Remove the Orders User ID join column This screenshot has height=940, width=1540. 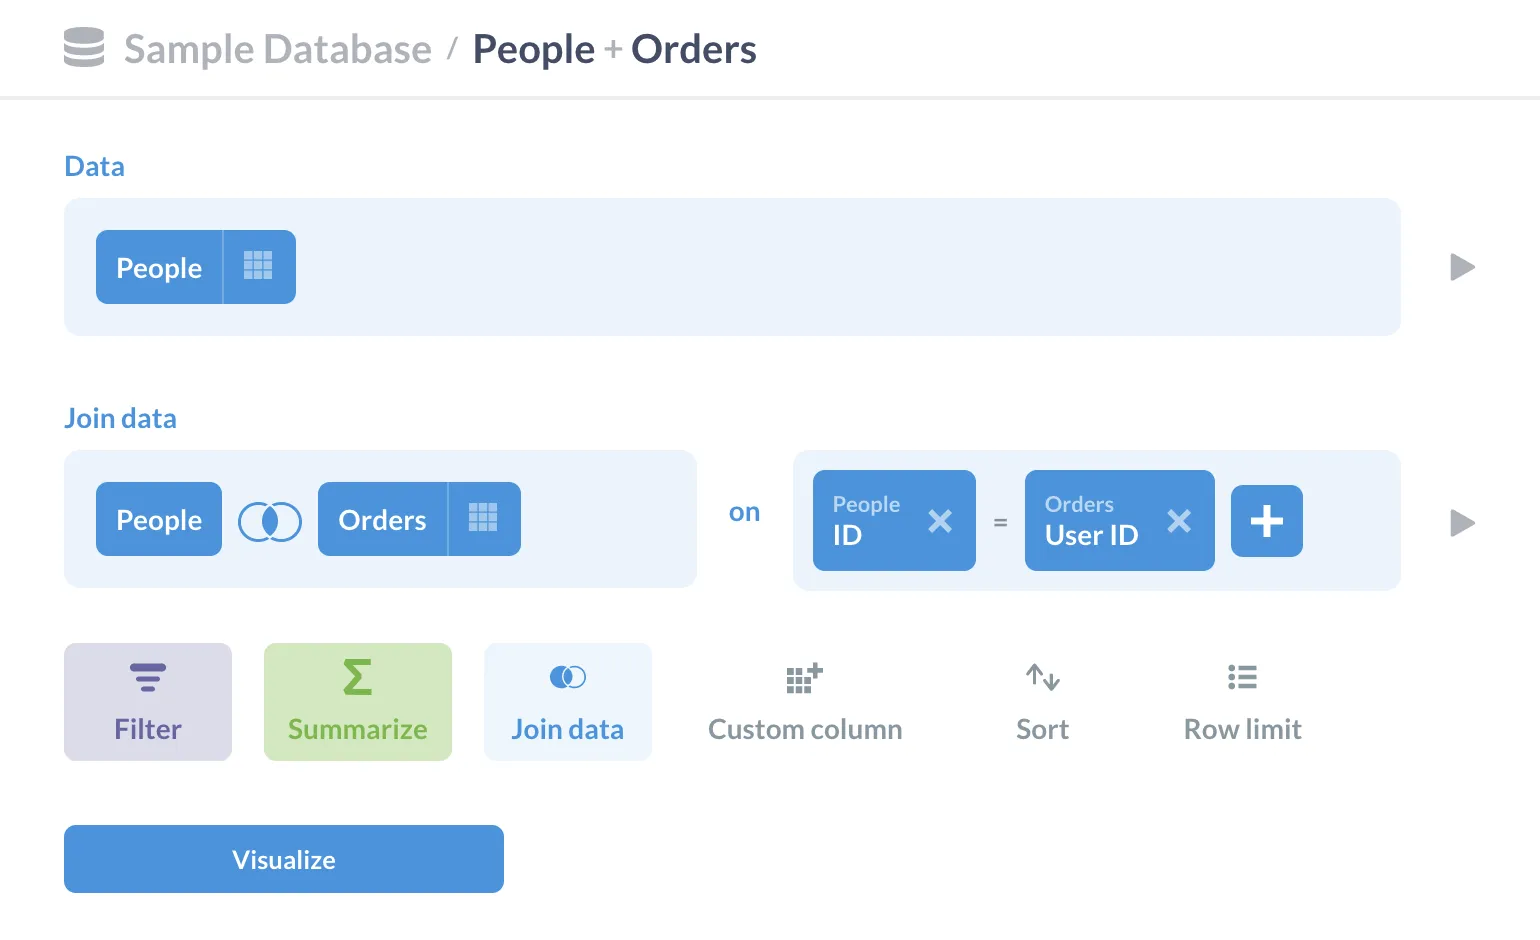[x=1179, y=520]
